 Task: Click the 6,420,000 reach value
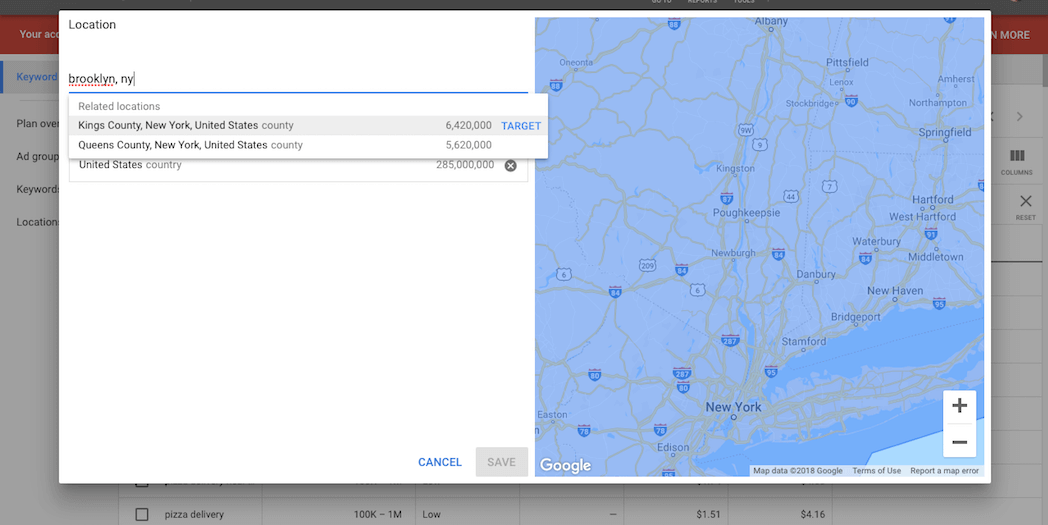469,125
